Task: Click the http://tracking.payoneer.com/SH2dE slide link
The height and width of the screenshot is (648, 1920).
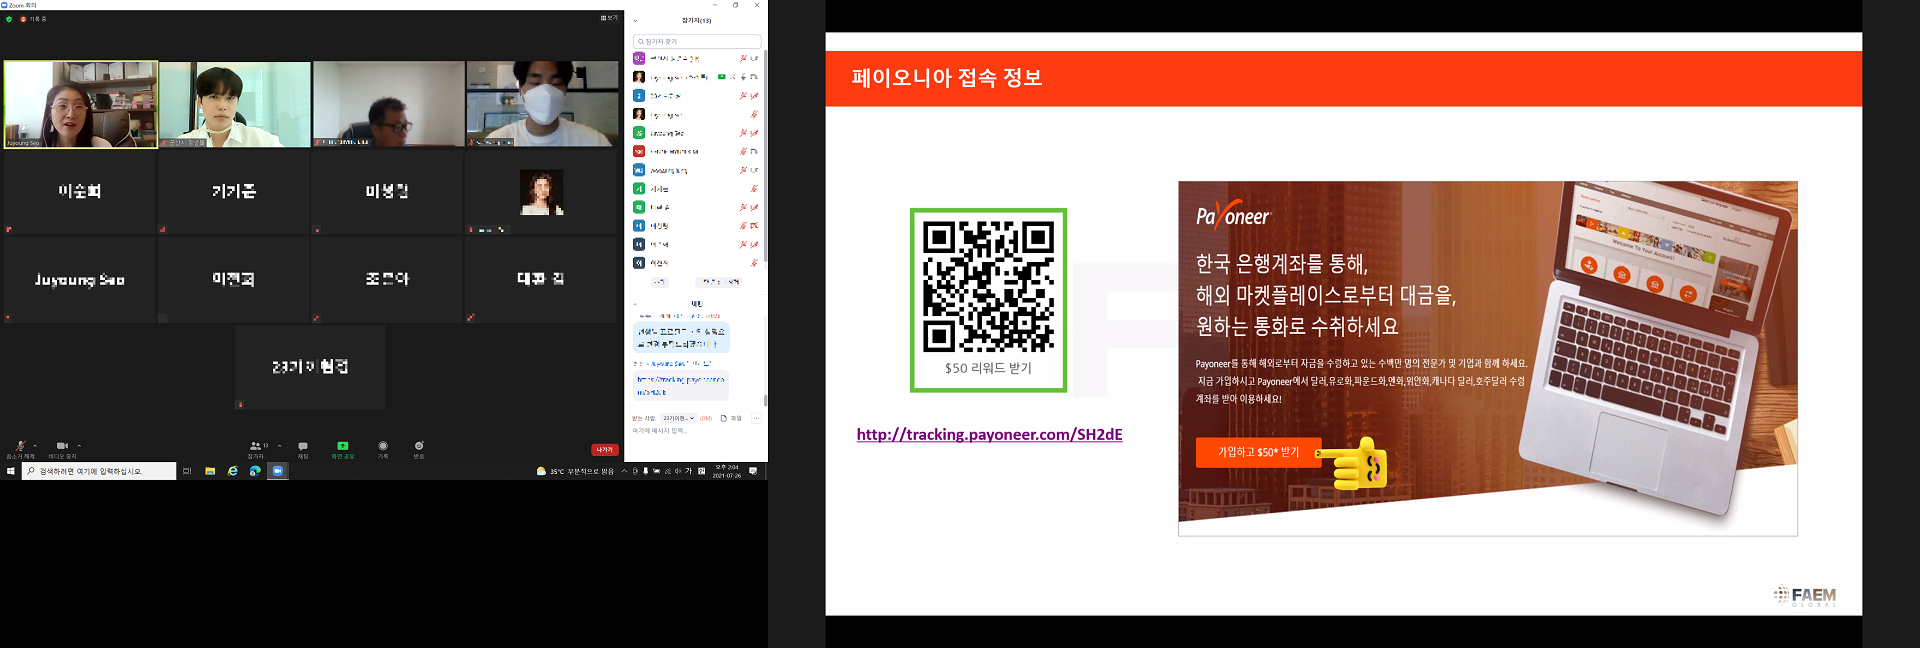Action: pos(989,434)
